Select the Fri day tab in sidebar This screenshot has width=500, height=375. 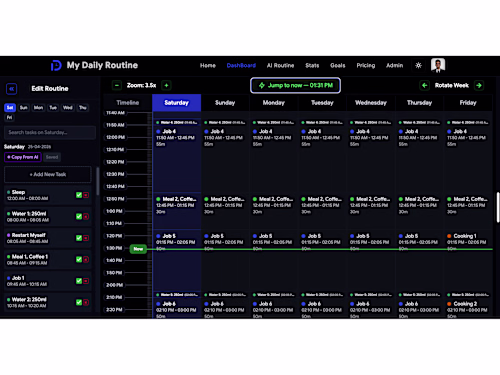tap(9, 117)
